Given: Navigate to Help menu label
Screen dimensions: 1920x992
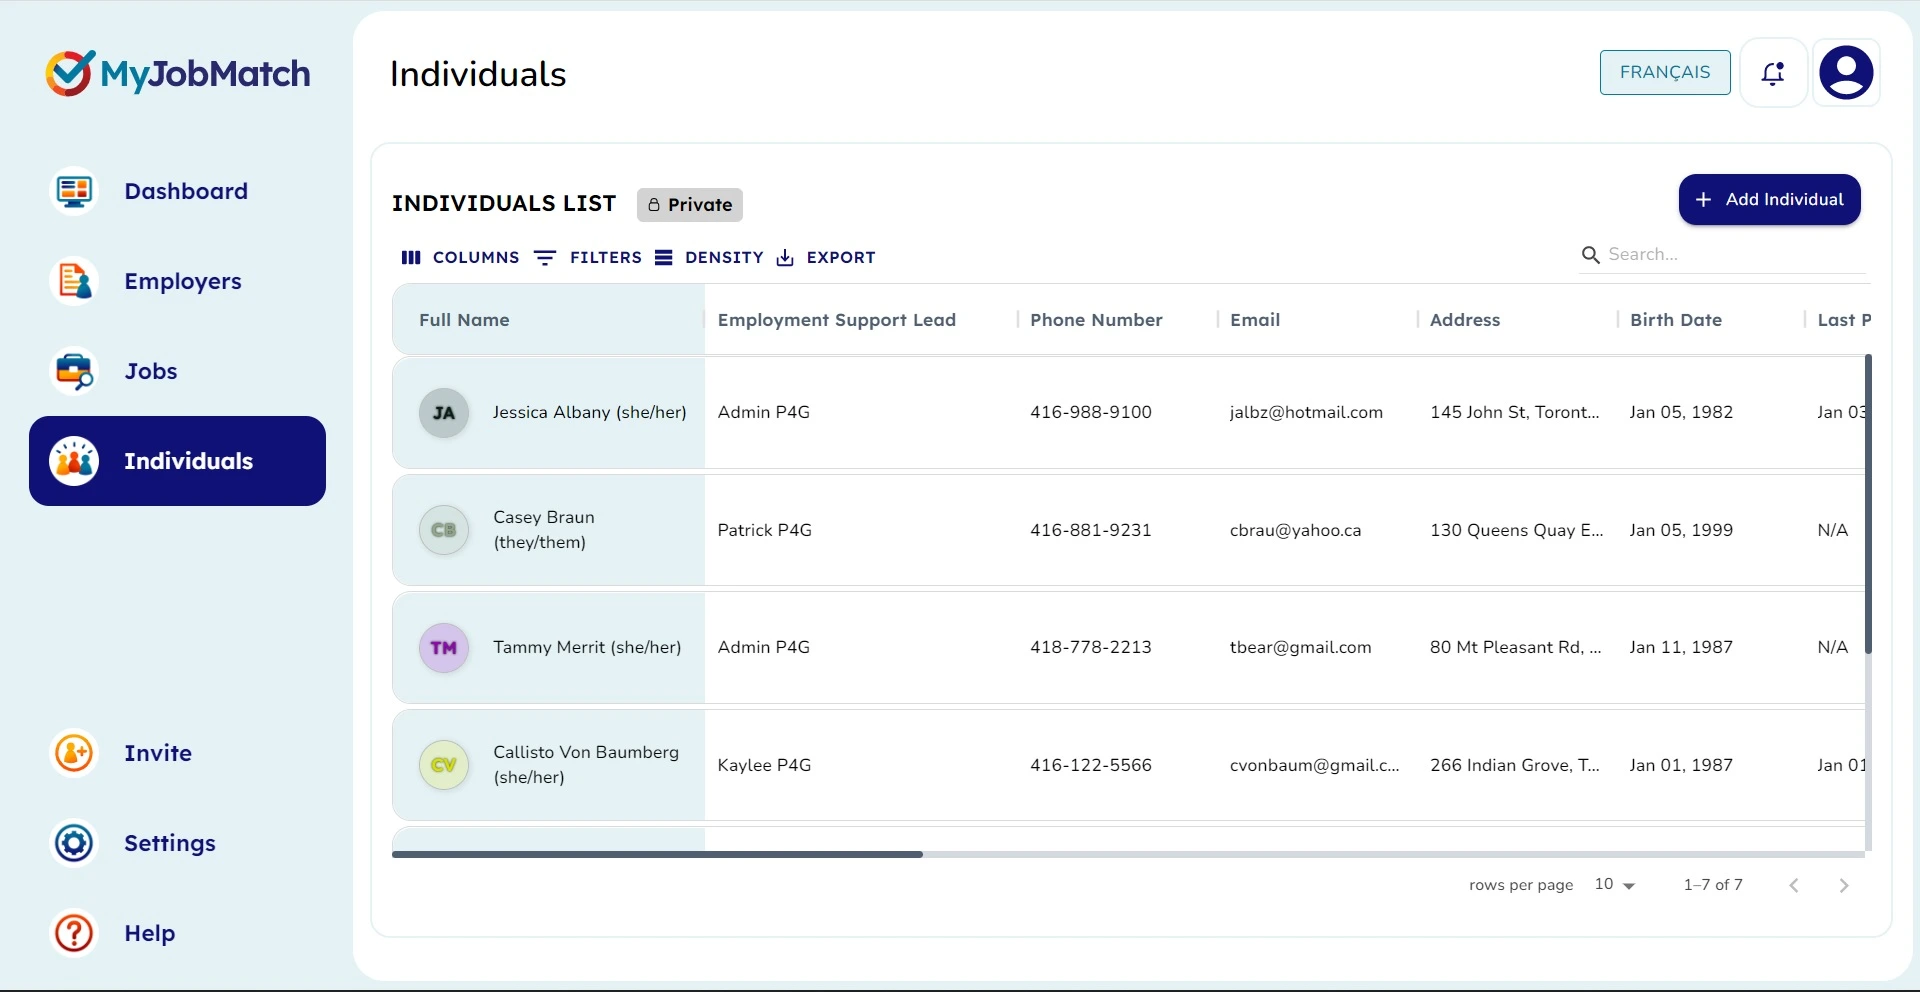Looking at the screenshot, I should tap(150, 933).
